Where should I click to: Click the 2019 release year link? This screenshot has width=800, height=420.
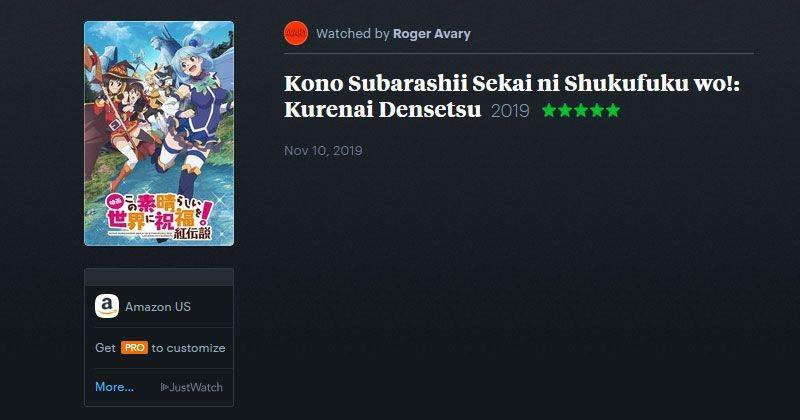tap(510, 111)
